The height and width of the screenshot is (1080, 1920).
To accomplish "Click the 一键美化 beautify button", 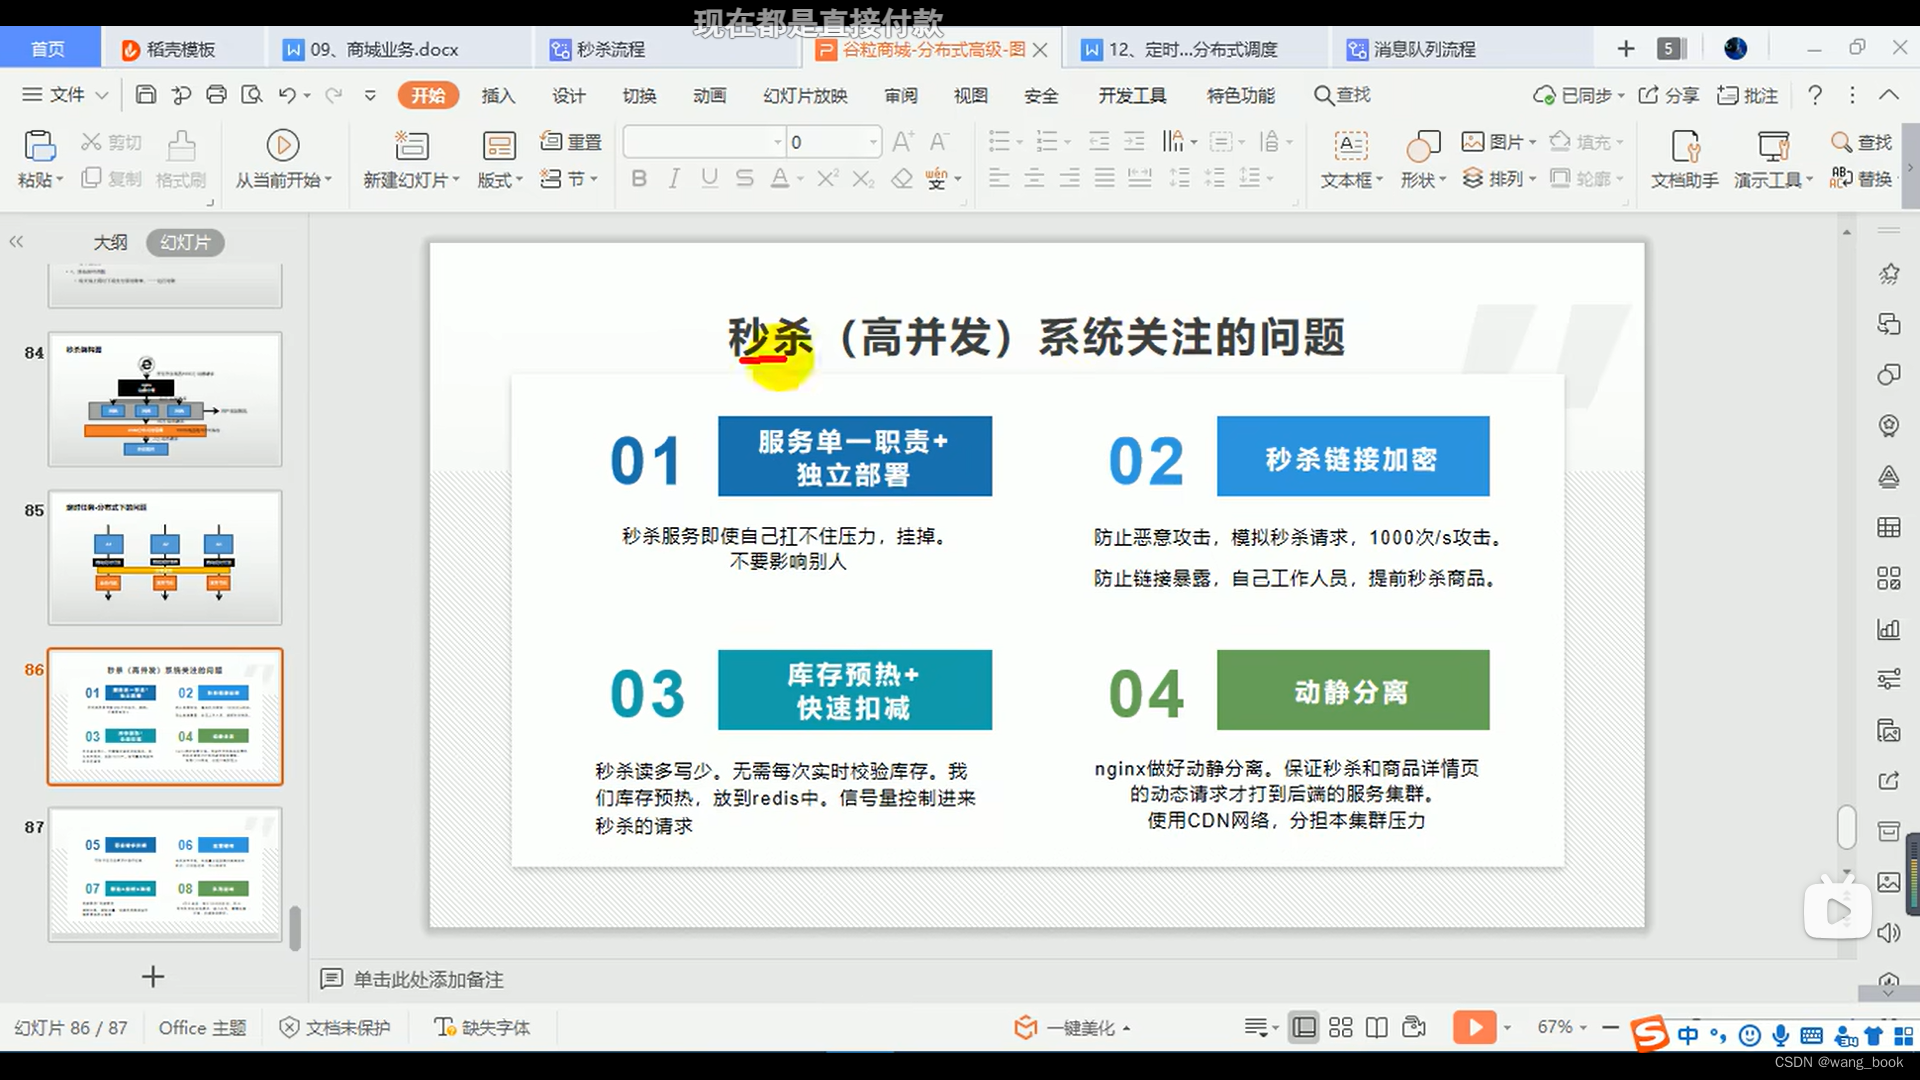I will coord(1076,1026).
